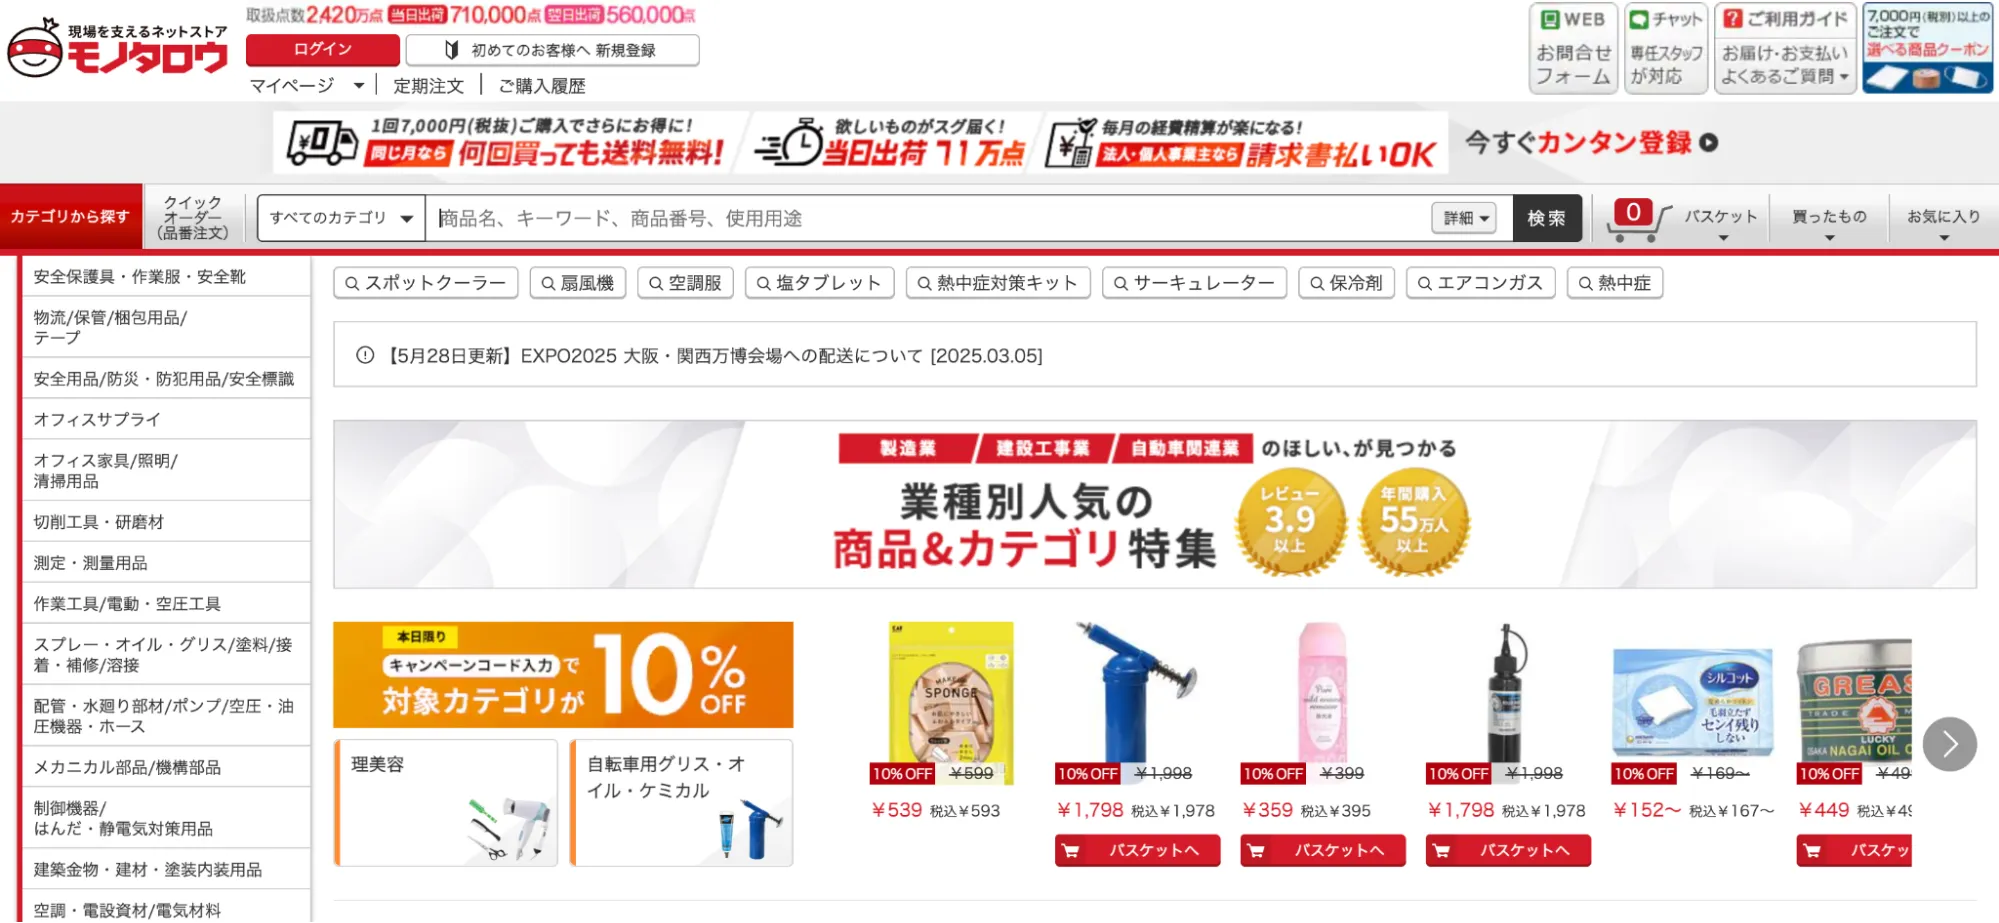Click the spot cooler search tag
1999x923 pixels.
point(426,283)
